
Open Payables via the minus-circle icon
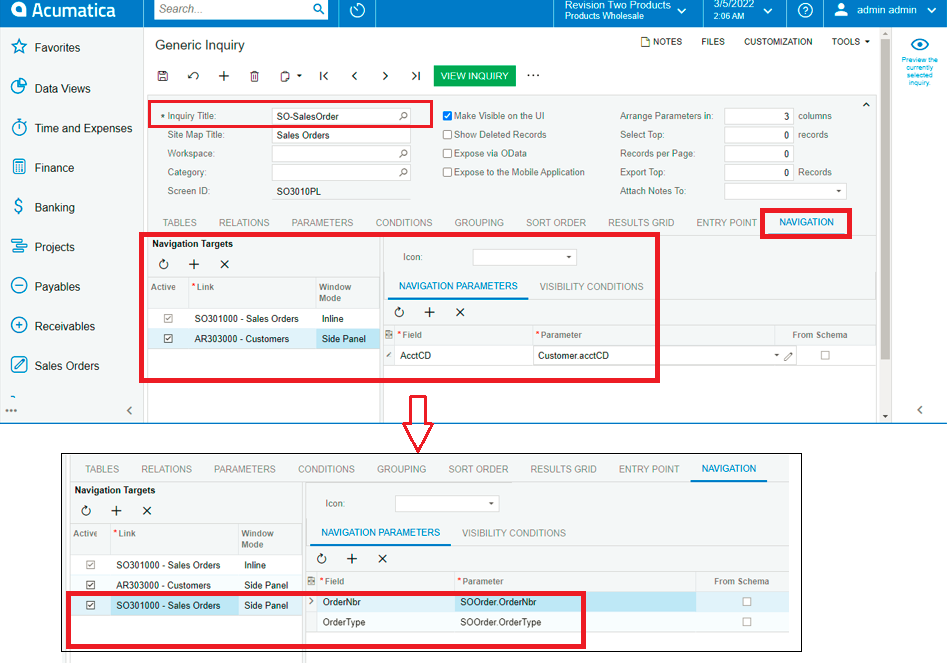pyautogui.click(x=19, y=285)
